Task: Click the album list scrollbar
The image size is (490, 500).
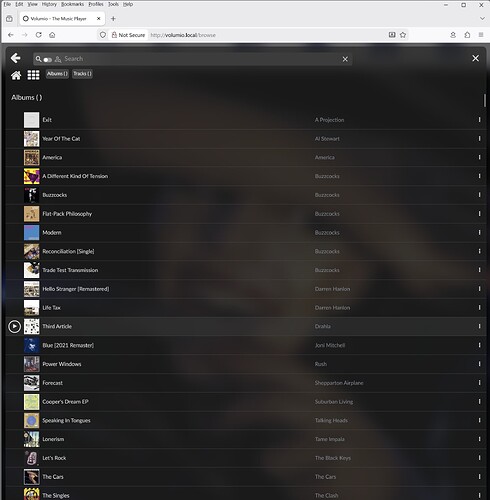Action: (x=484, y=101)
